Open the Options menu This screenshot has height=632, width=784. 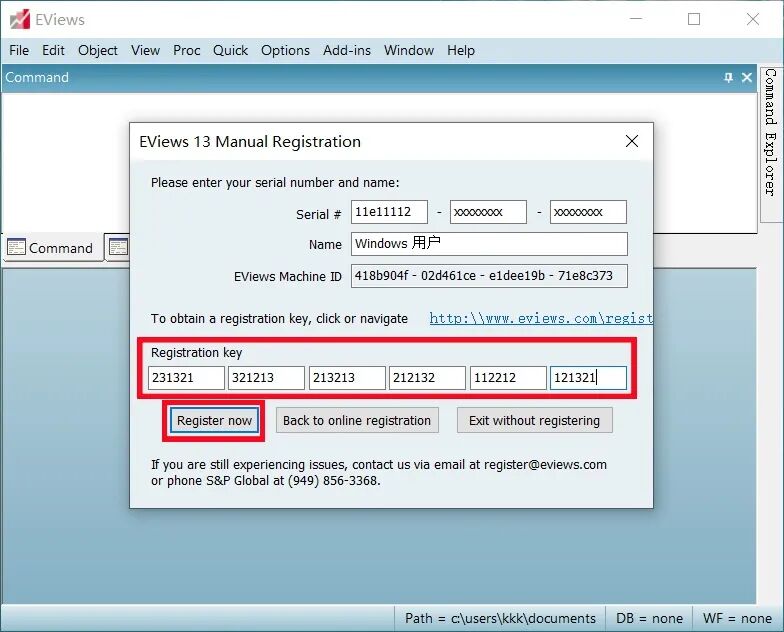pyautogui.click(x=285, y=50)
